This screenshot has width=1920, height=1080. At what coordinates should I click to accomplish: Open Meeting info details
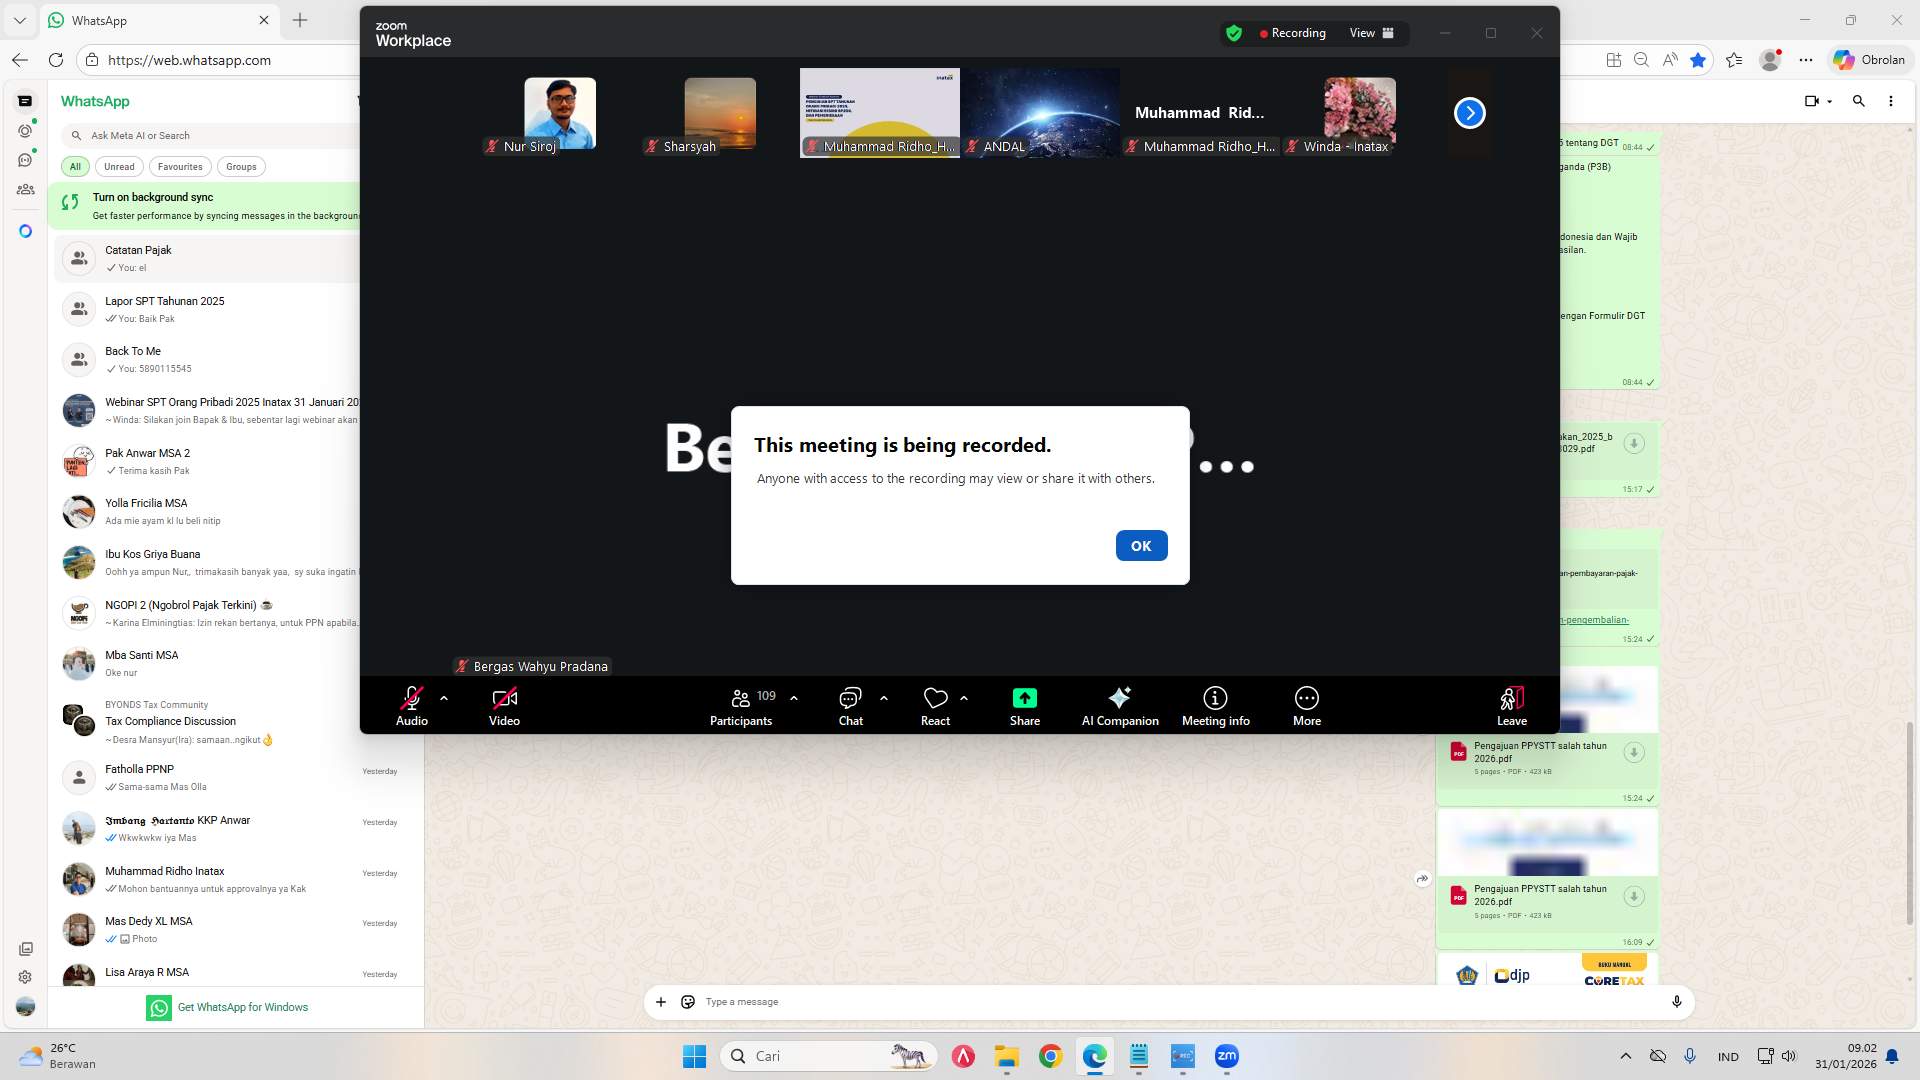pyautogui.click(x=1214, y=705)
